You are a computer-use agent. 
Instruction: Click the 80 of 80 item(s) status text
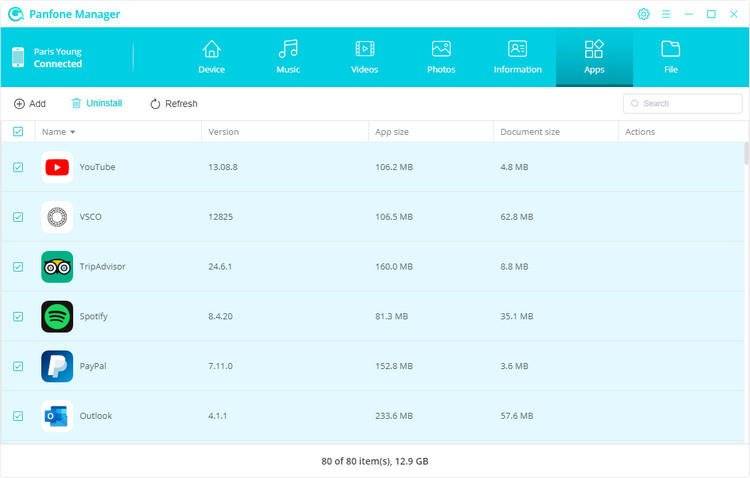pyautogui.click(x=375, y=461)
